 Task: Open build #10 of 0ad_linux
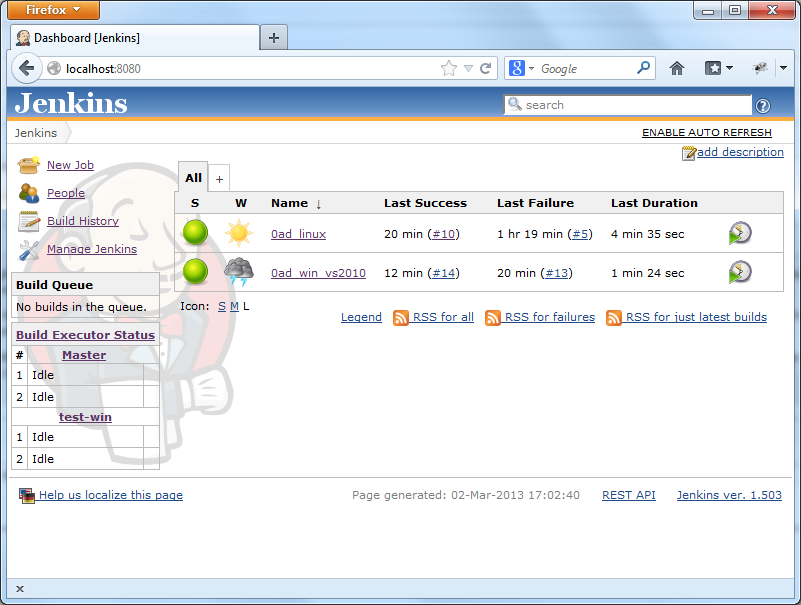(x=443, y=234)
